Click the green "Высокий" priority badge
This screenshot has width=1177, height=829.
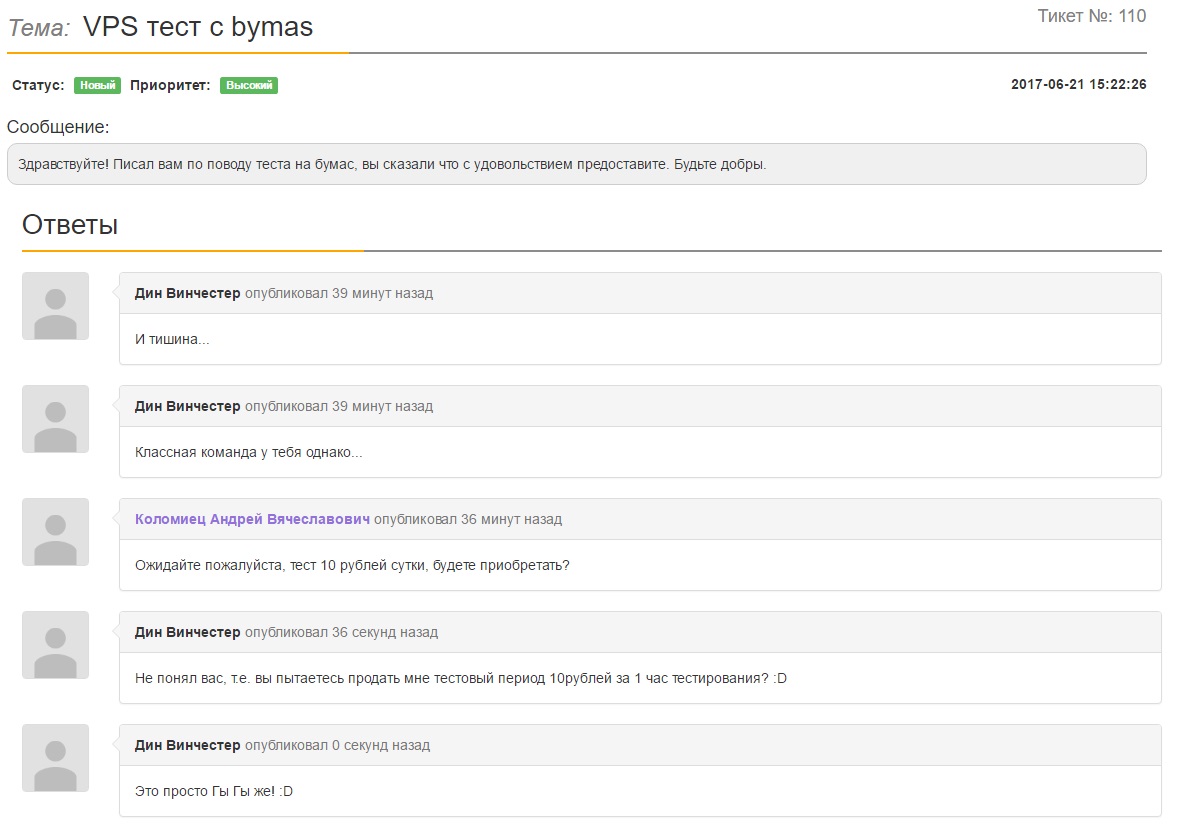[249, 86]
